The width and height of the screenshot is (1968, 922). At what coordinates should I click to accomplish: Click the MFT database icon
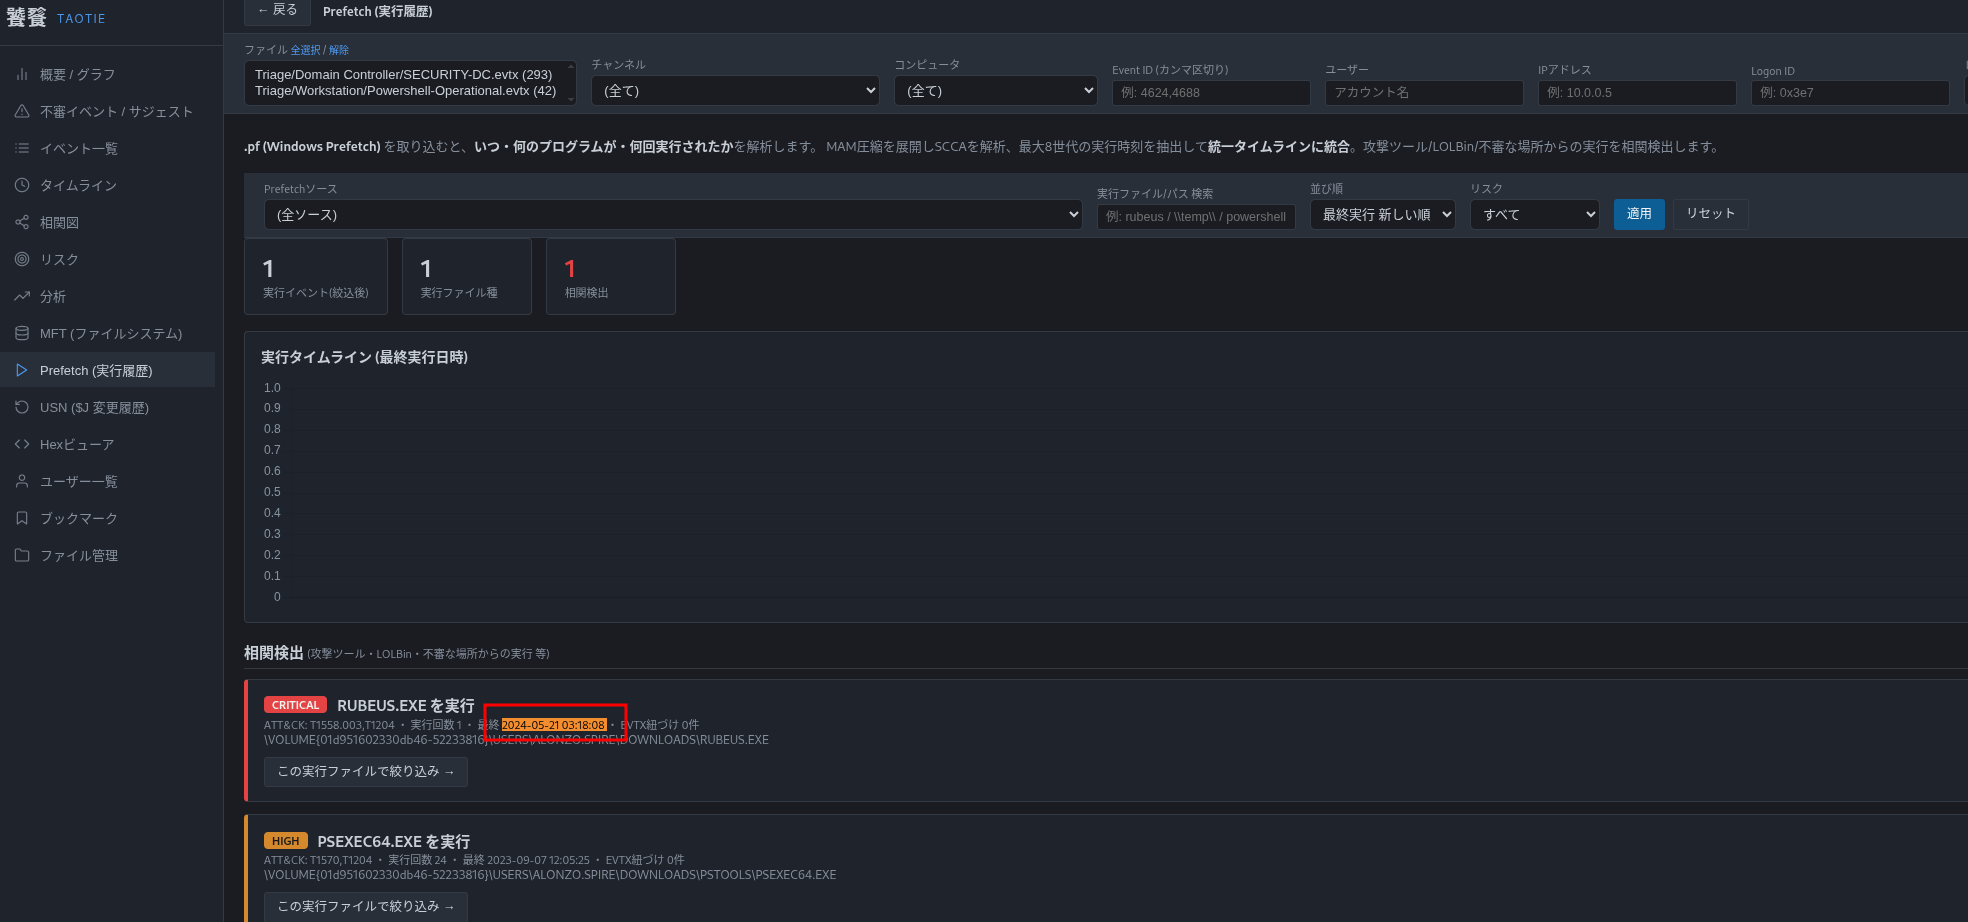click(22, 333)
